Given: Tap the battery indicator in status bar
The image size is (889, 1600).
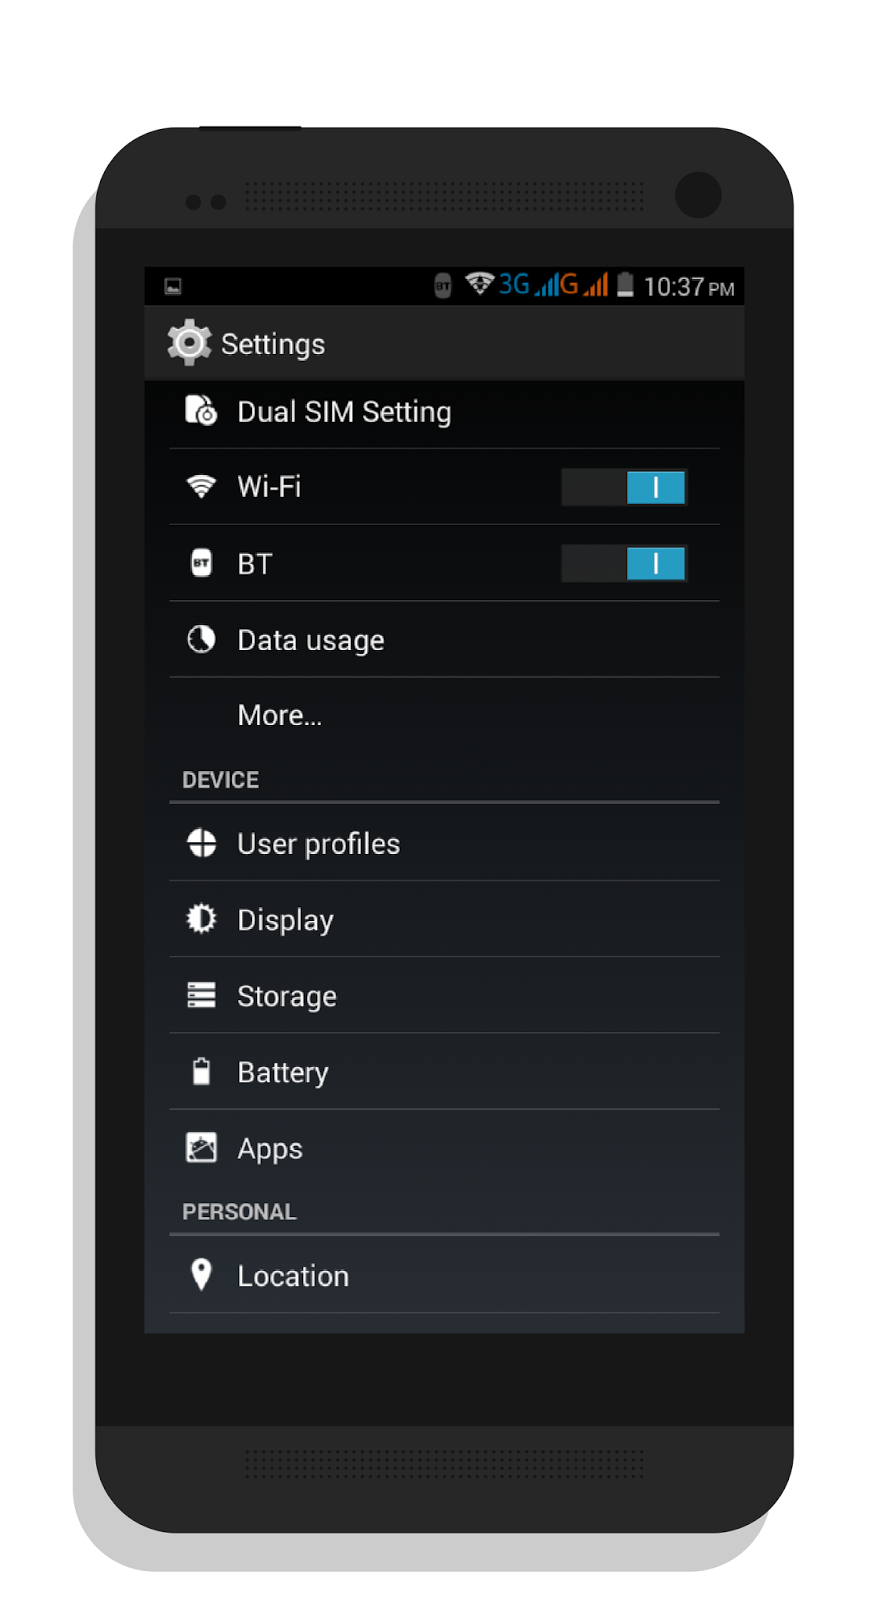Looking at the screenshot, I should [625, 285].
